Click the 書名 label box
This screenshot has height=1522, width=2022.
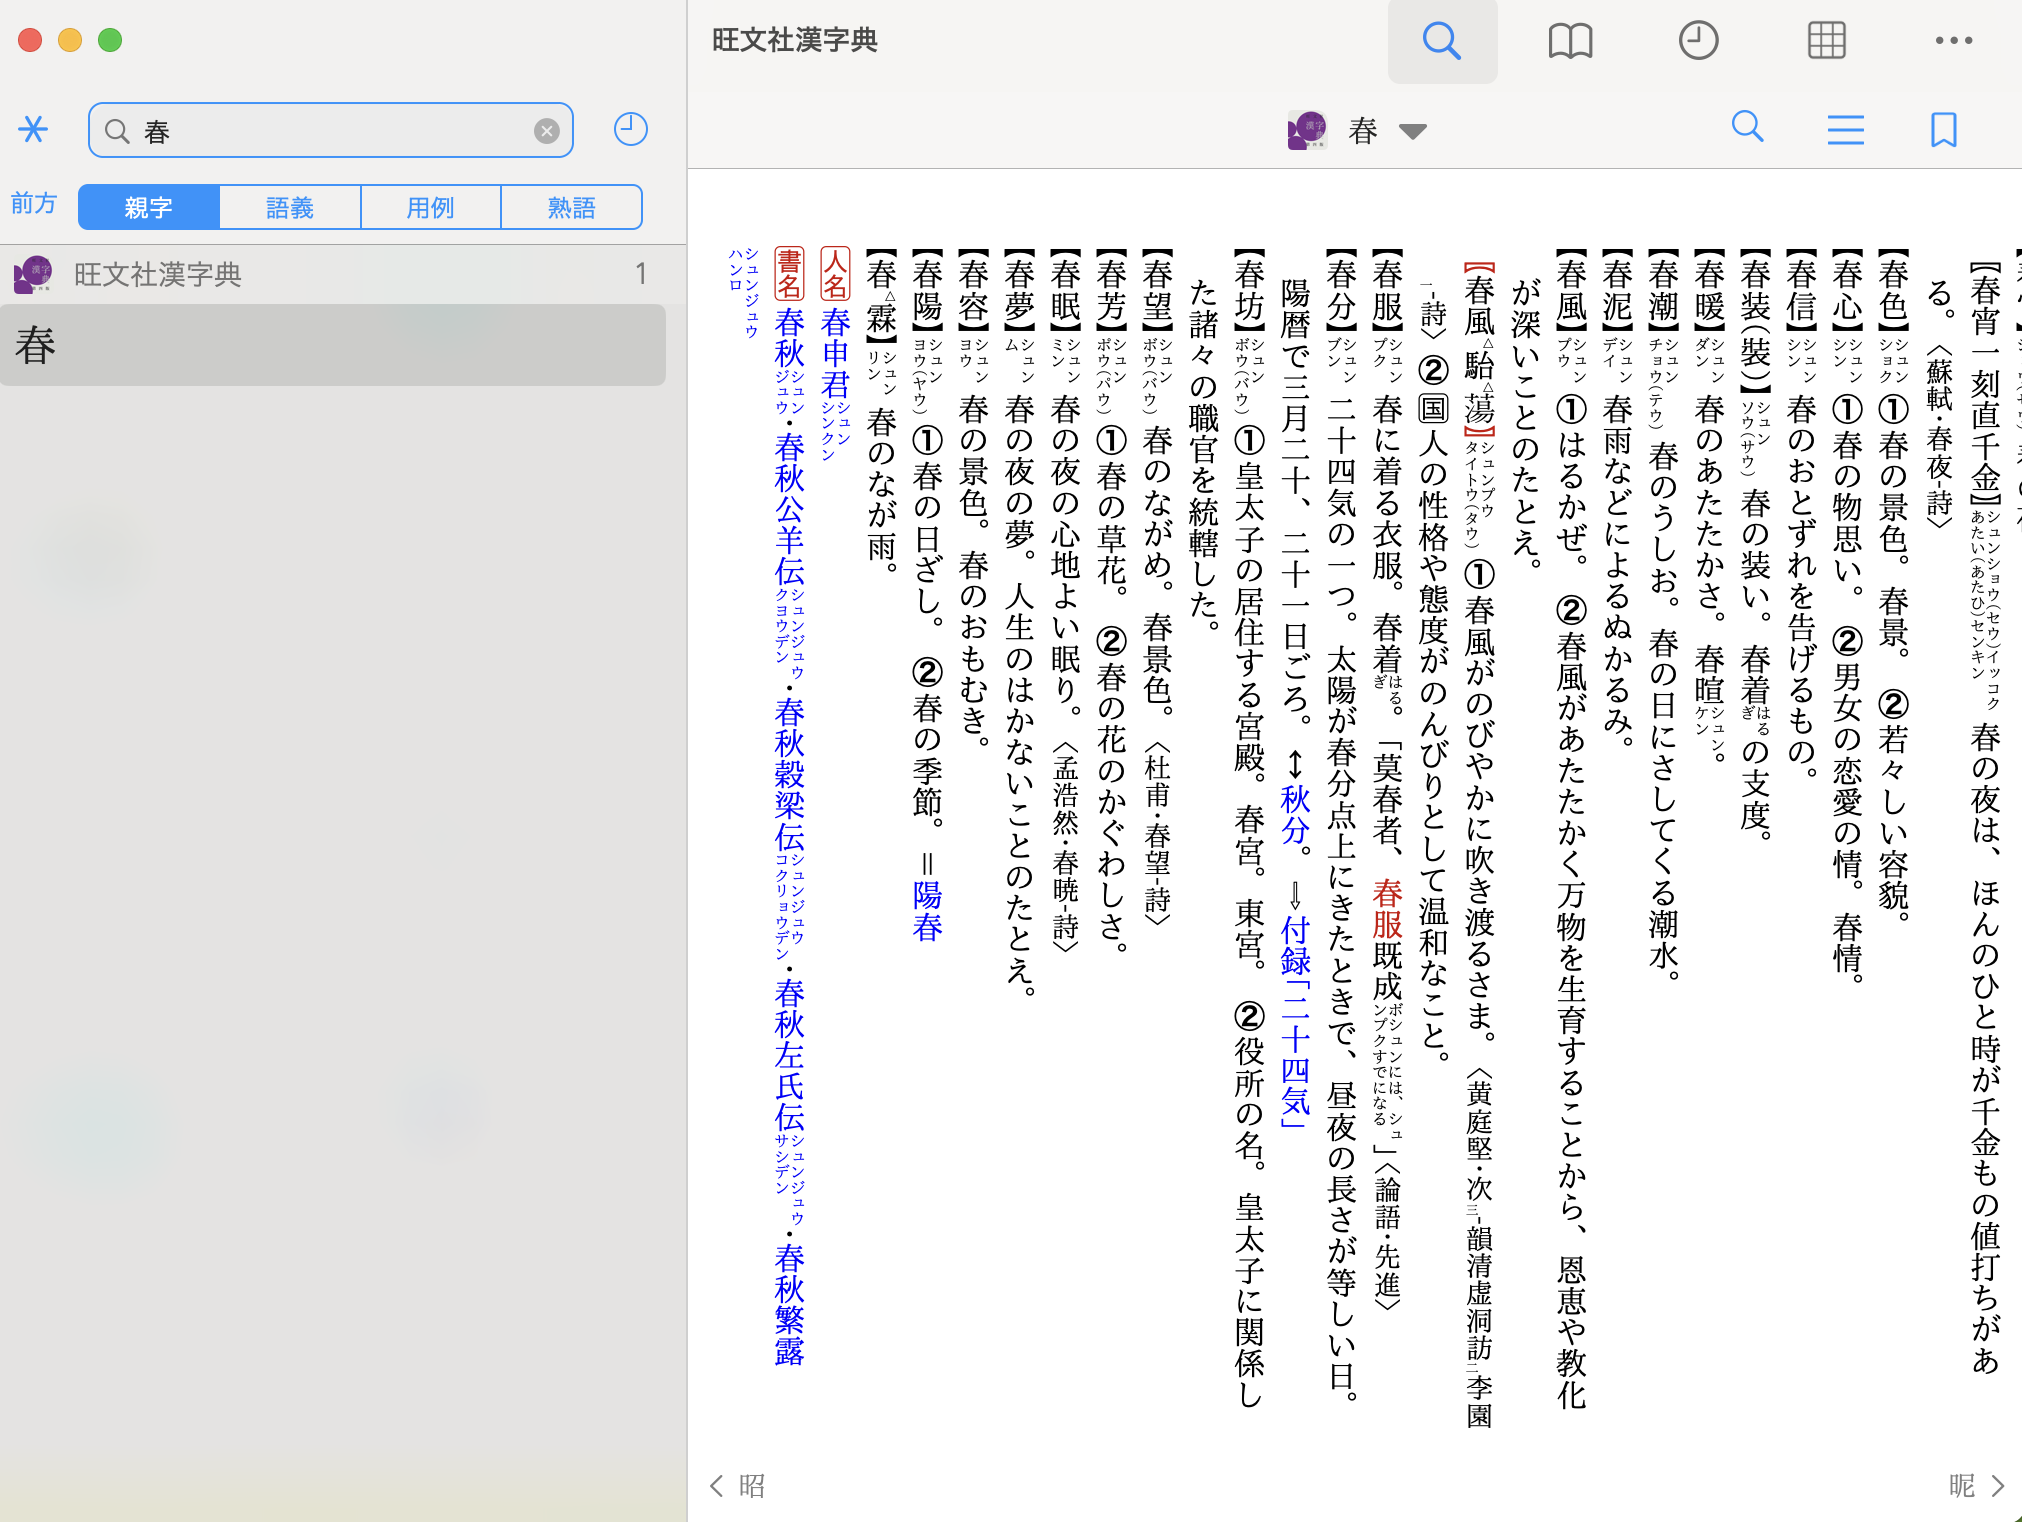789,274
